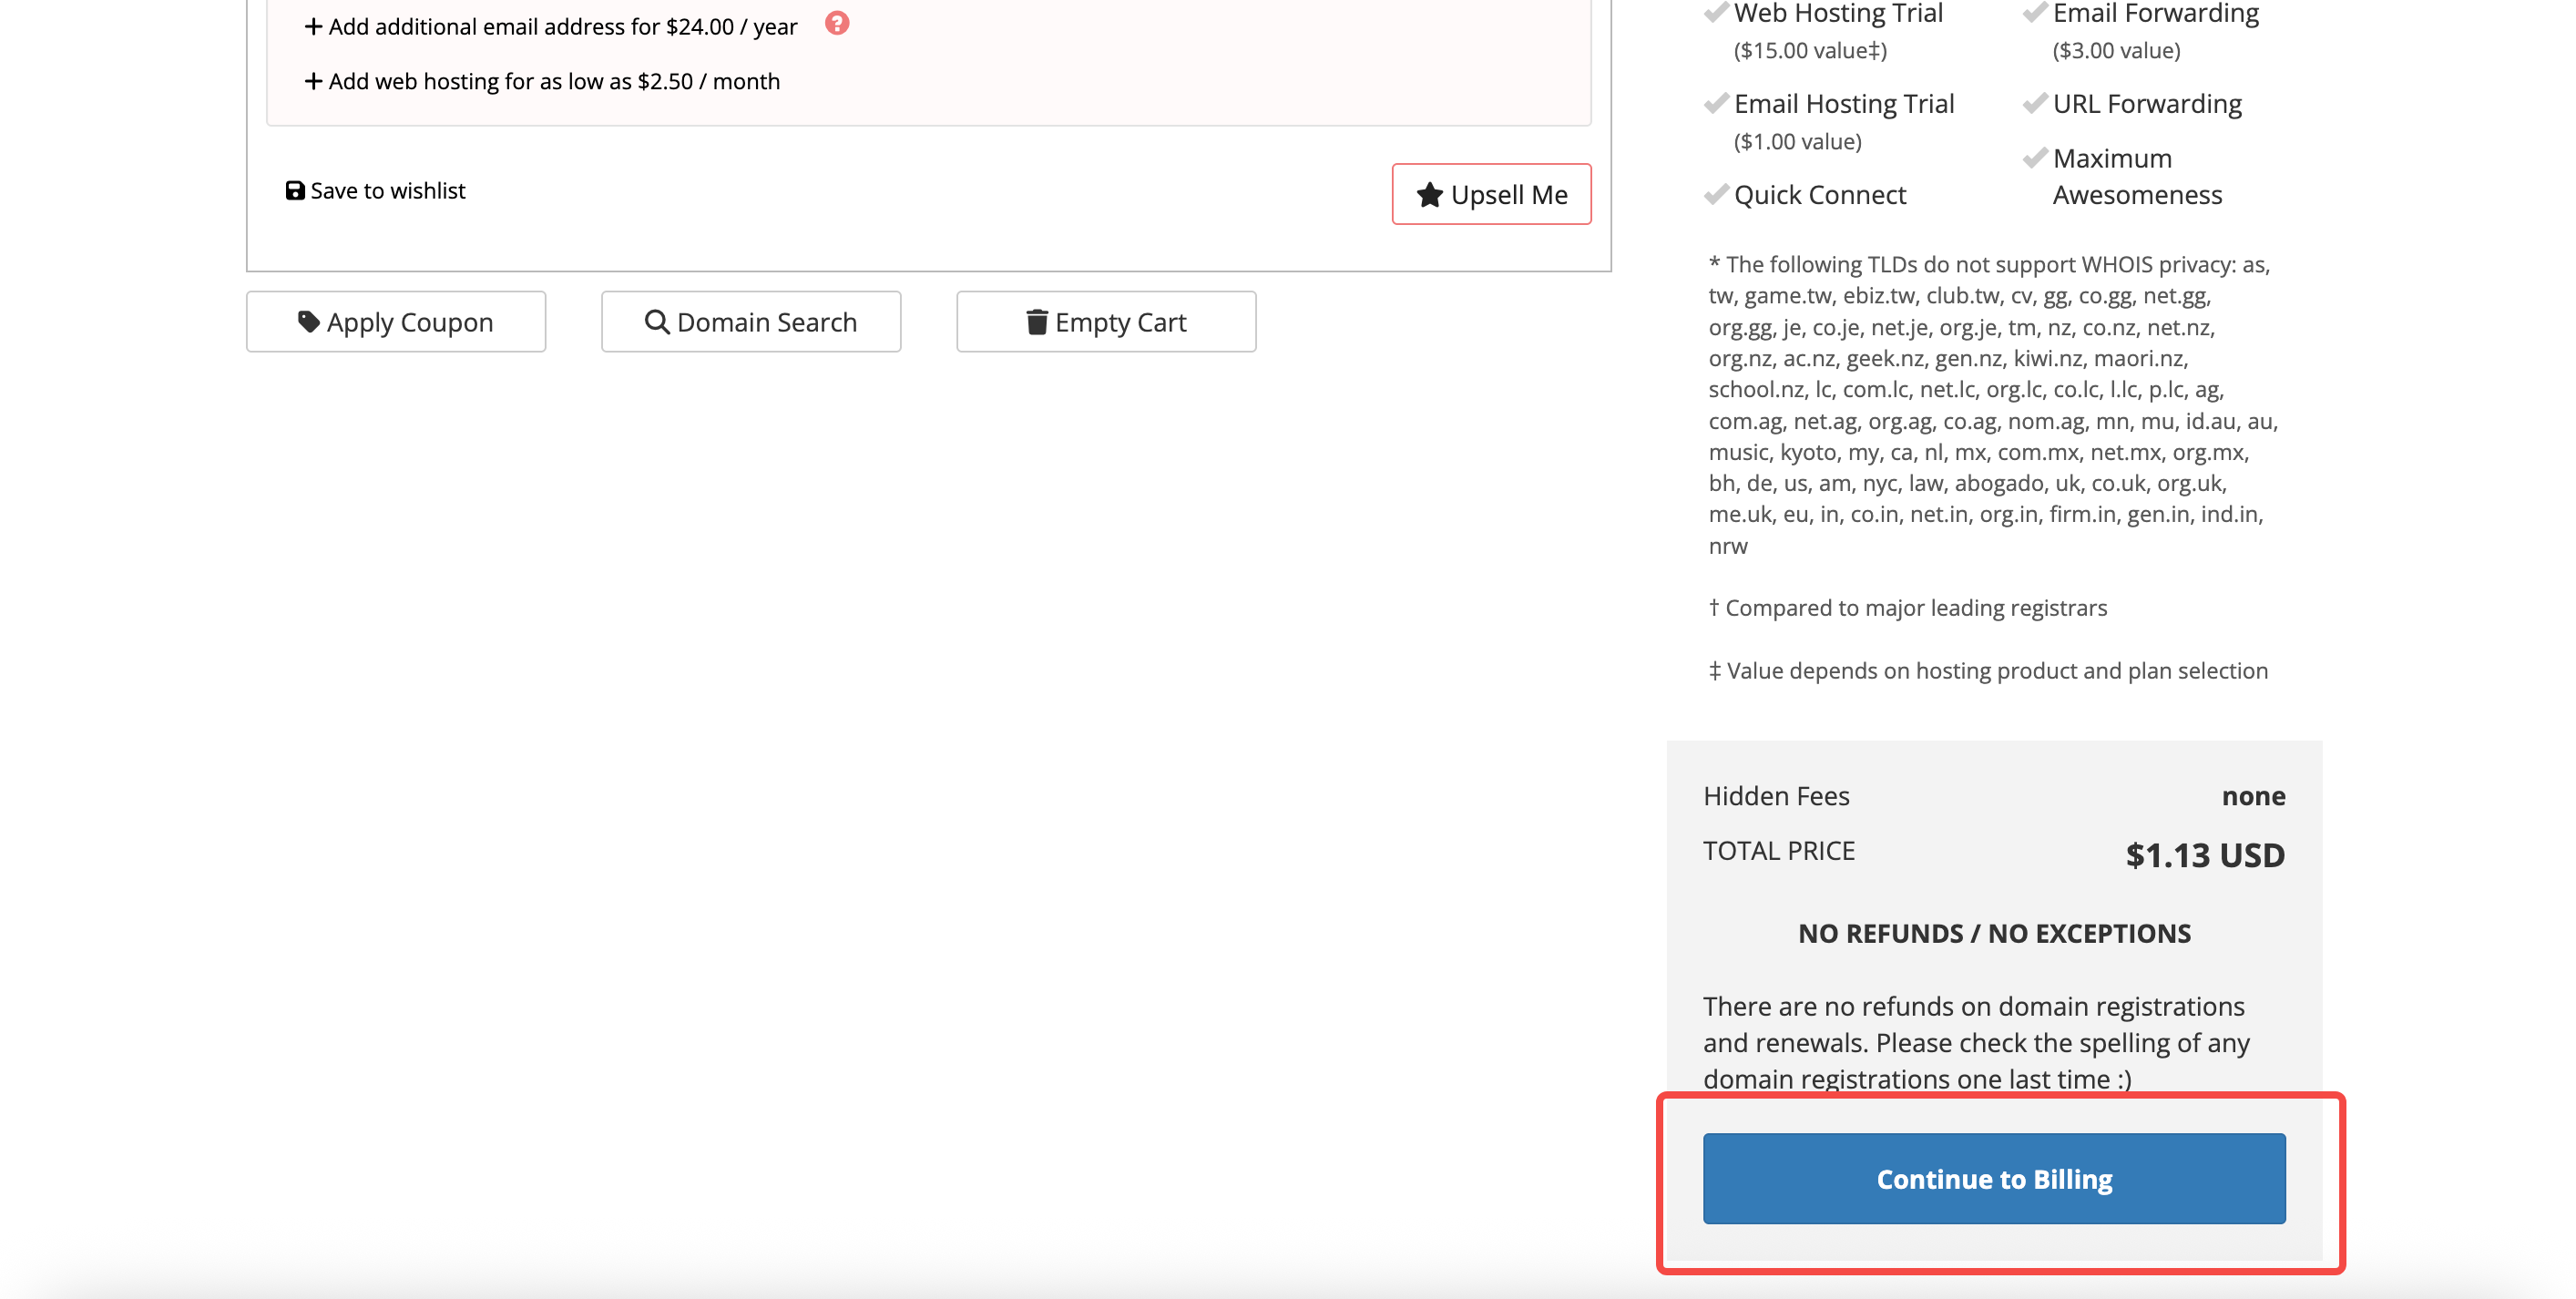Click the Web Hosting Trial feature text
The height and width of the screenshot is (1299, 2576).
point(1838,13)
